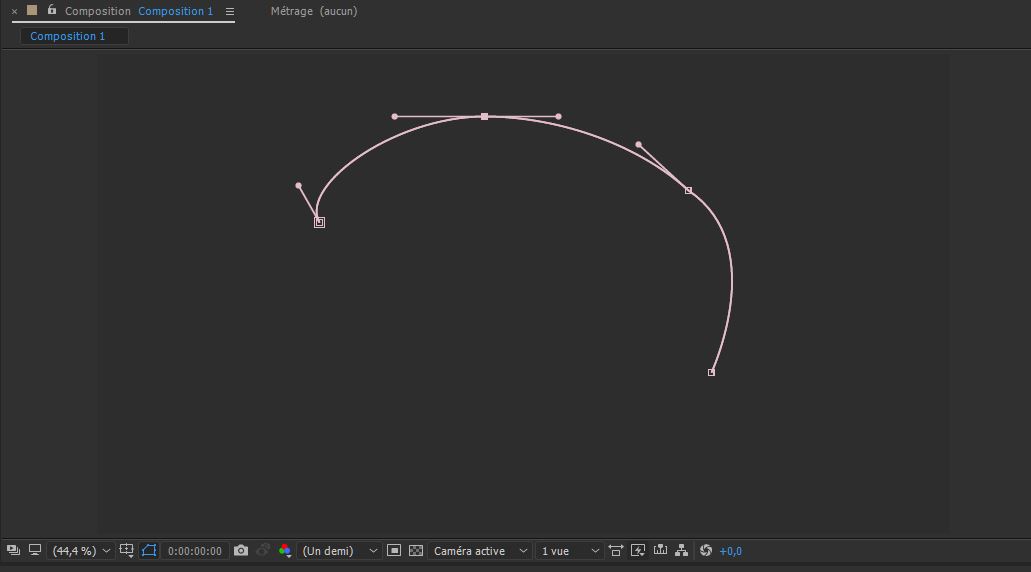Click the RGB channel color circles icon
The height and width of the screenshot is (572, 1031).
(x=285, y=551)
